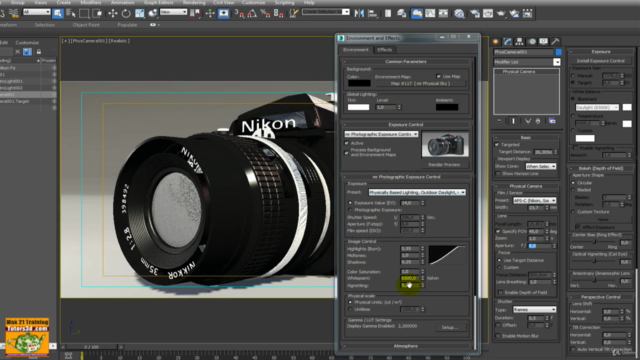640x360 pixels.
Task: Open reference coordinate View dropdown
Action: 173,12
